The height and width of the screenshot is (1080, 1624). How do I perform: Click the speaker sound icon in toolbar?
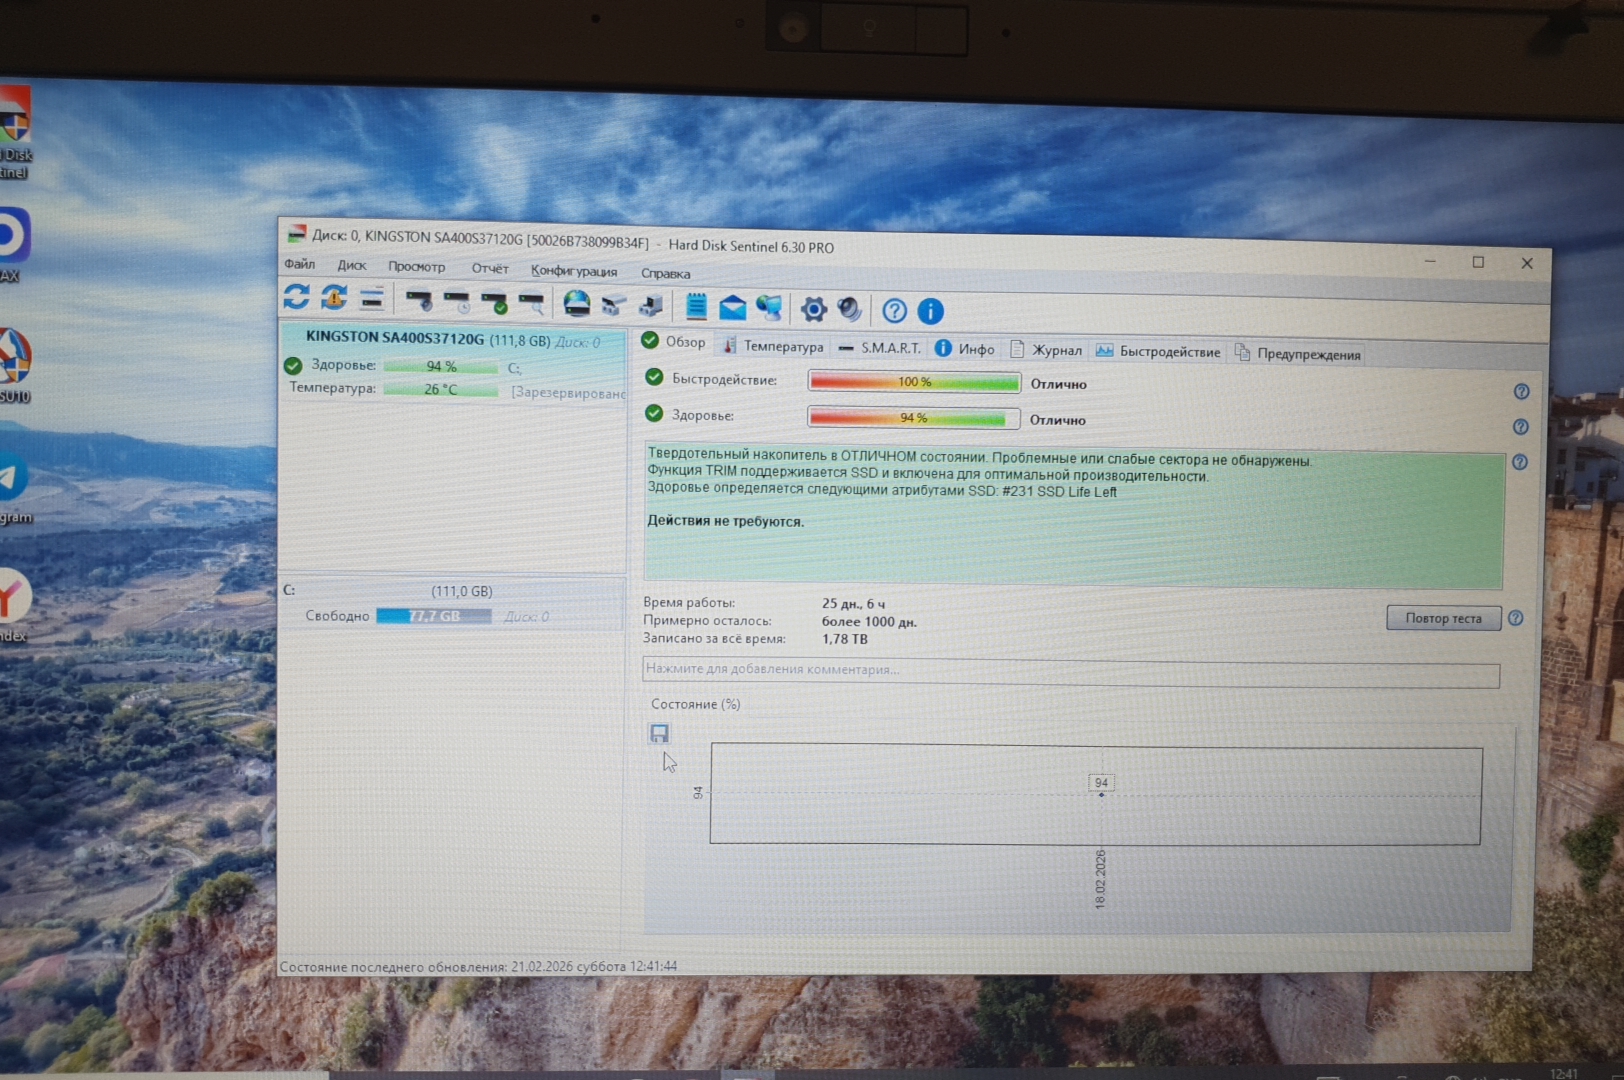(849, 309)
